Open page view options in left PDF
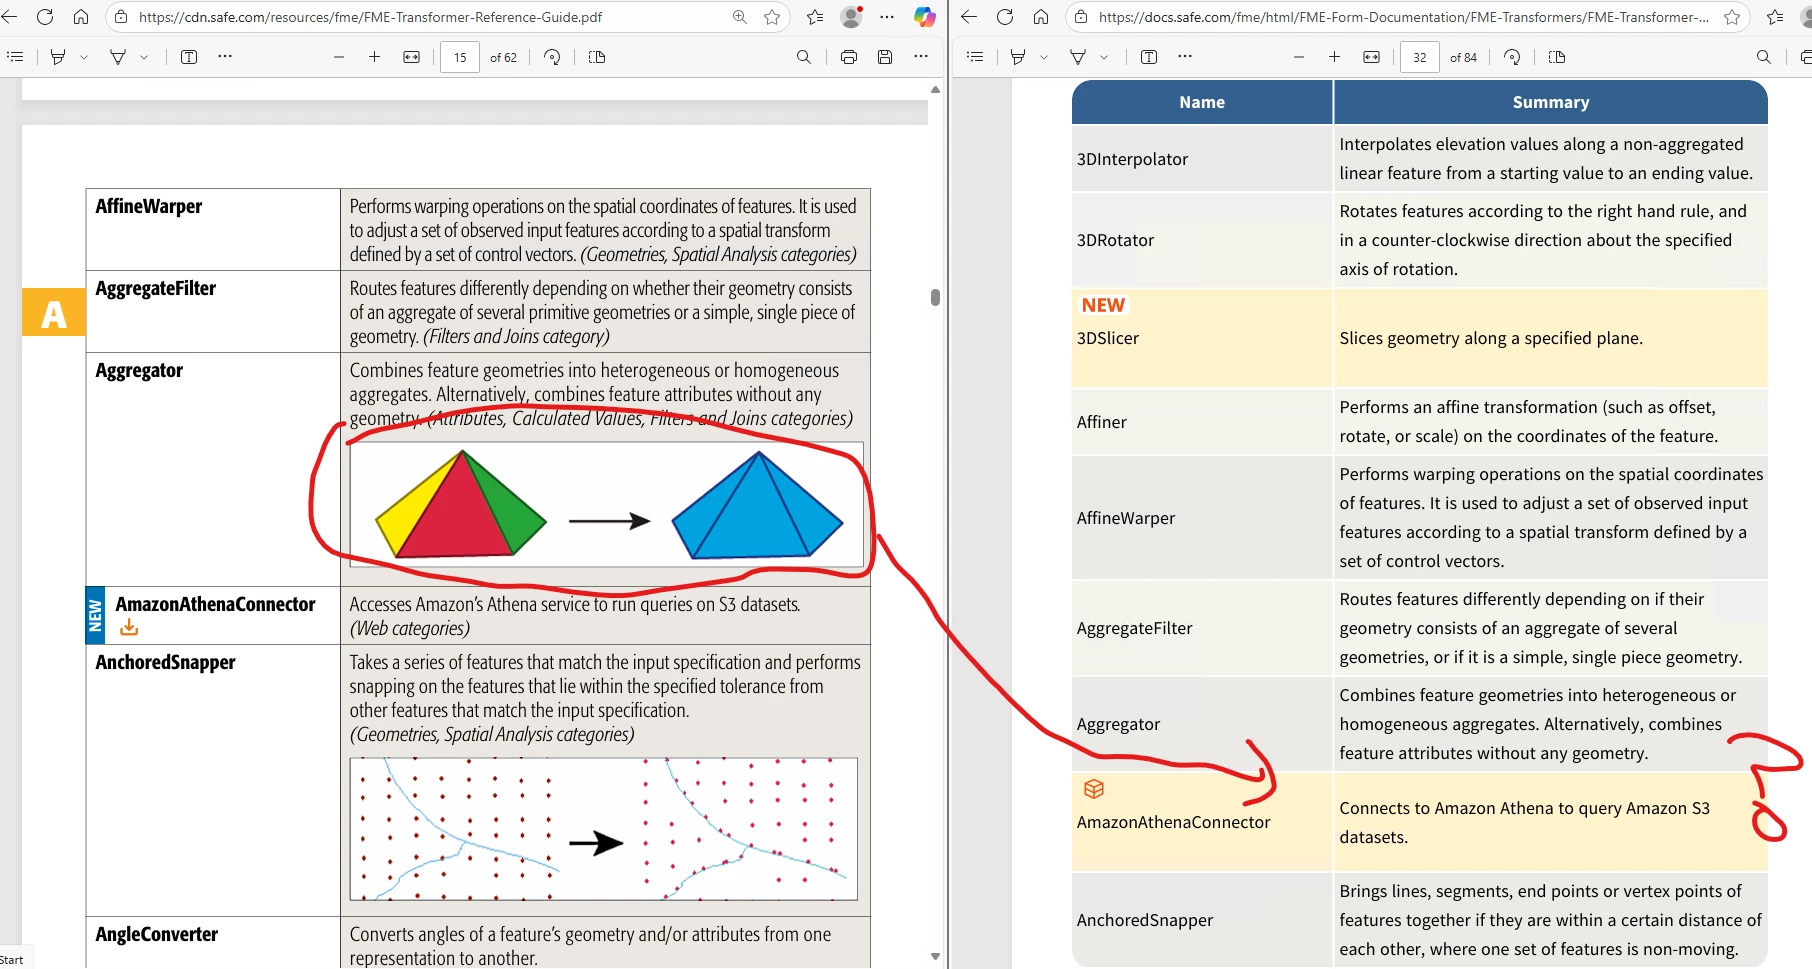1812x969 pixels. click(x=597, y=57)
